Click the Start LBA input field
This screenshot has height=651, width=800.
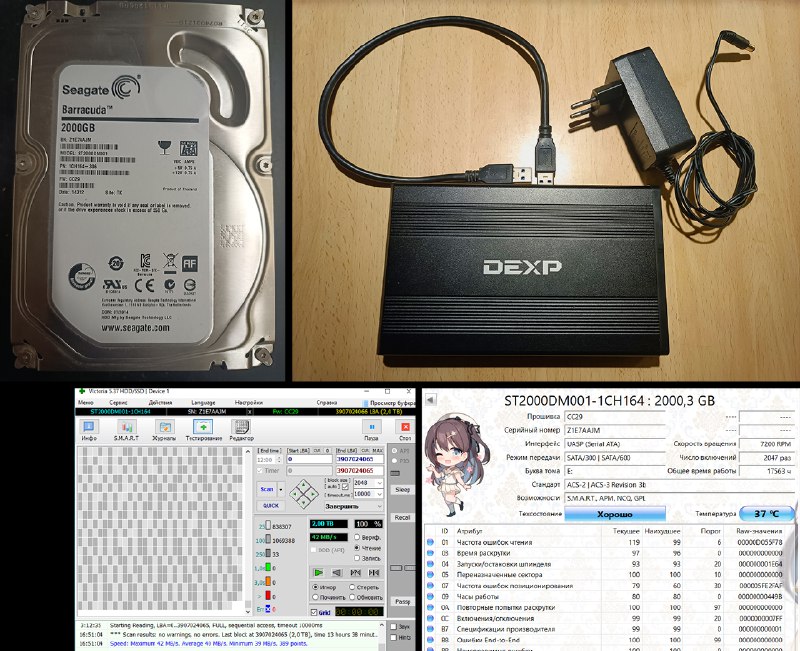[x=309, y=460]
